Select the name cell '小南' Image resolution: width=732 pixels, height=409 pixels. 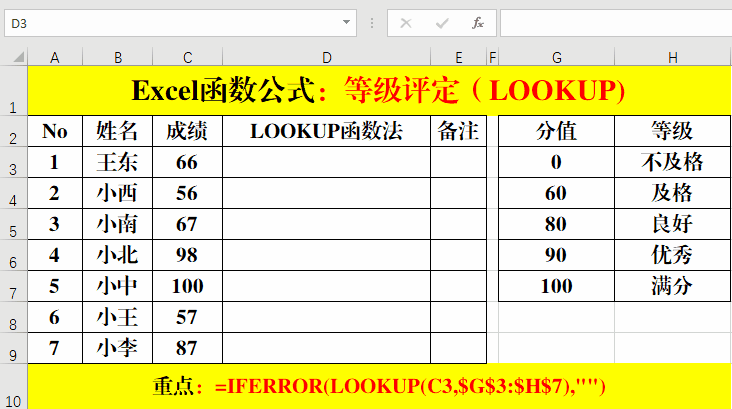[118, 224]
